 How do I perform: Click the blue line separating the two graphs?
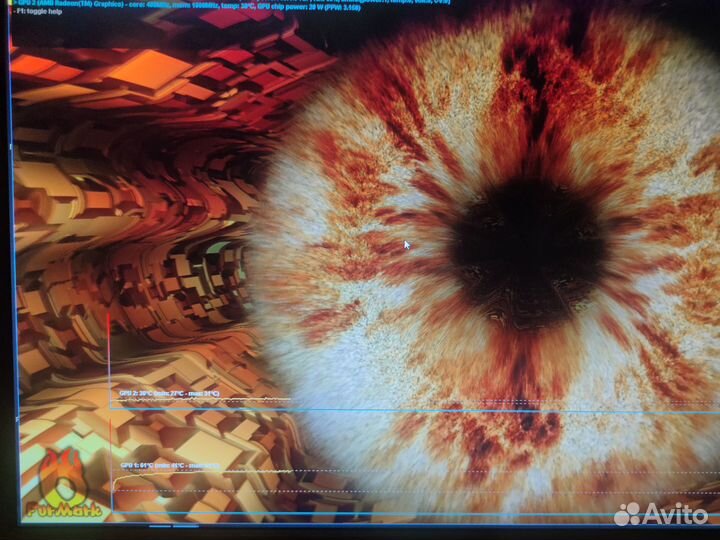[x=400, y=410]
